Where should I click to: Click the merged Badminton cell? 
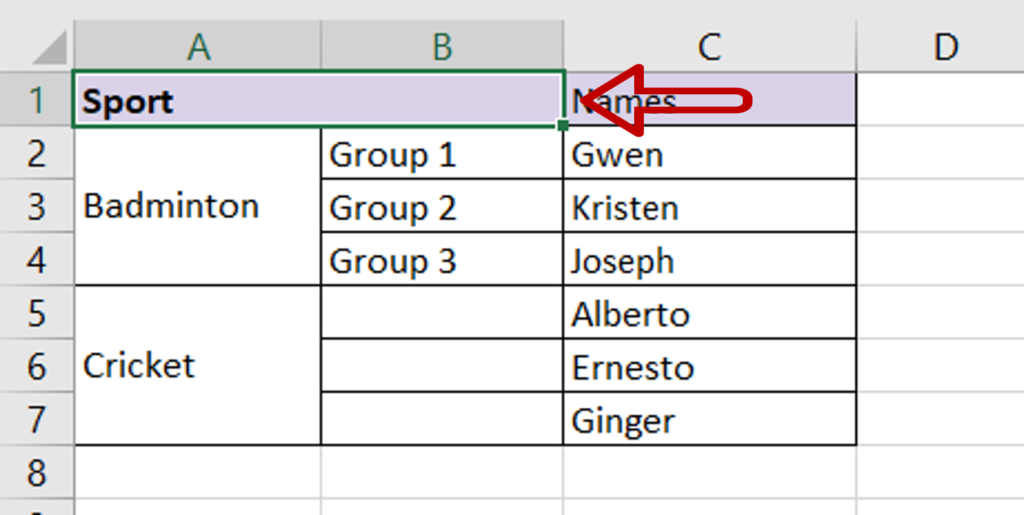pos(198,206)
